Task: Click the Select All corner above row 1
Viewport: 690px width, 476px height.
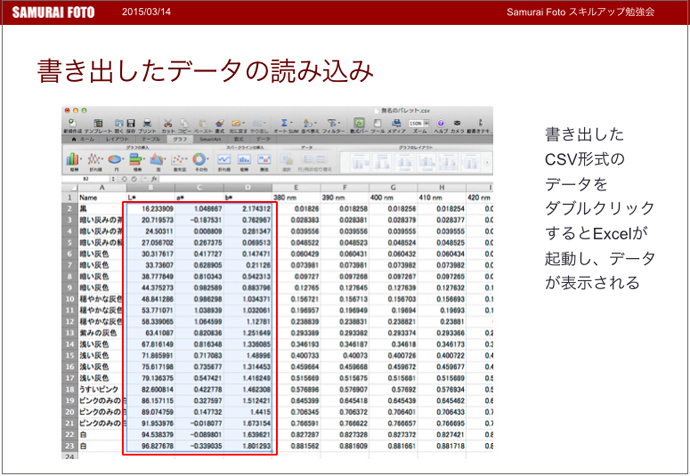Action: point(70,187)
